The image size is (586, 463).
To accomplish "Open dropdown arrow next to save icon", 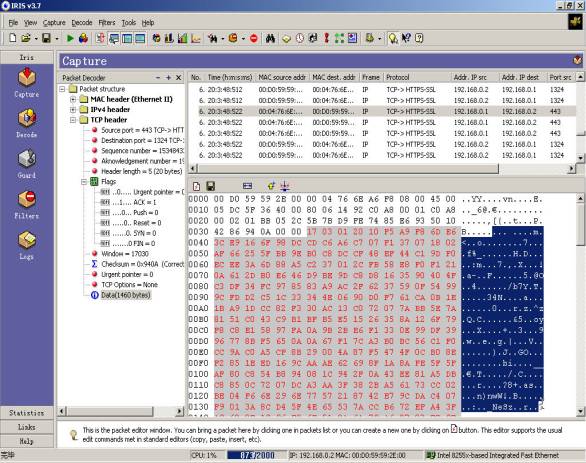I will pos(57,38).
